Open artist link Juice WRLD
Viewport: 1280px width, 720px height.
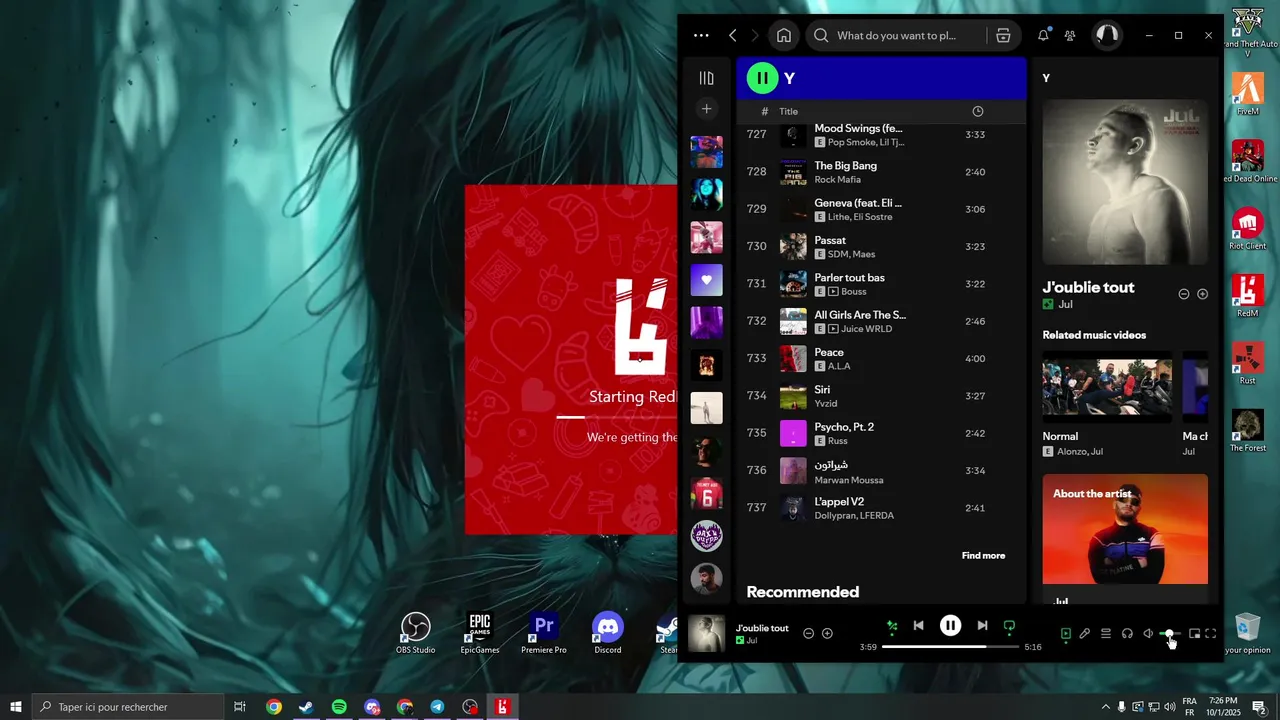866,328
